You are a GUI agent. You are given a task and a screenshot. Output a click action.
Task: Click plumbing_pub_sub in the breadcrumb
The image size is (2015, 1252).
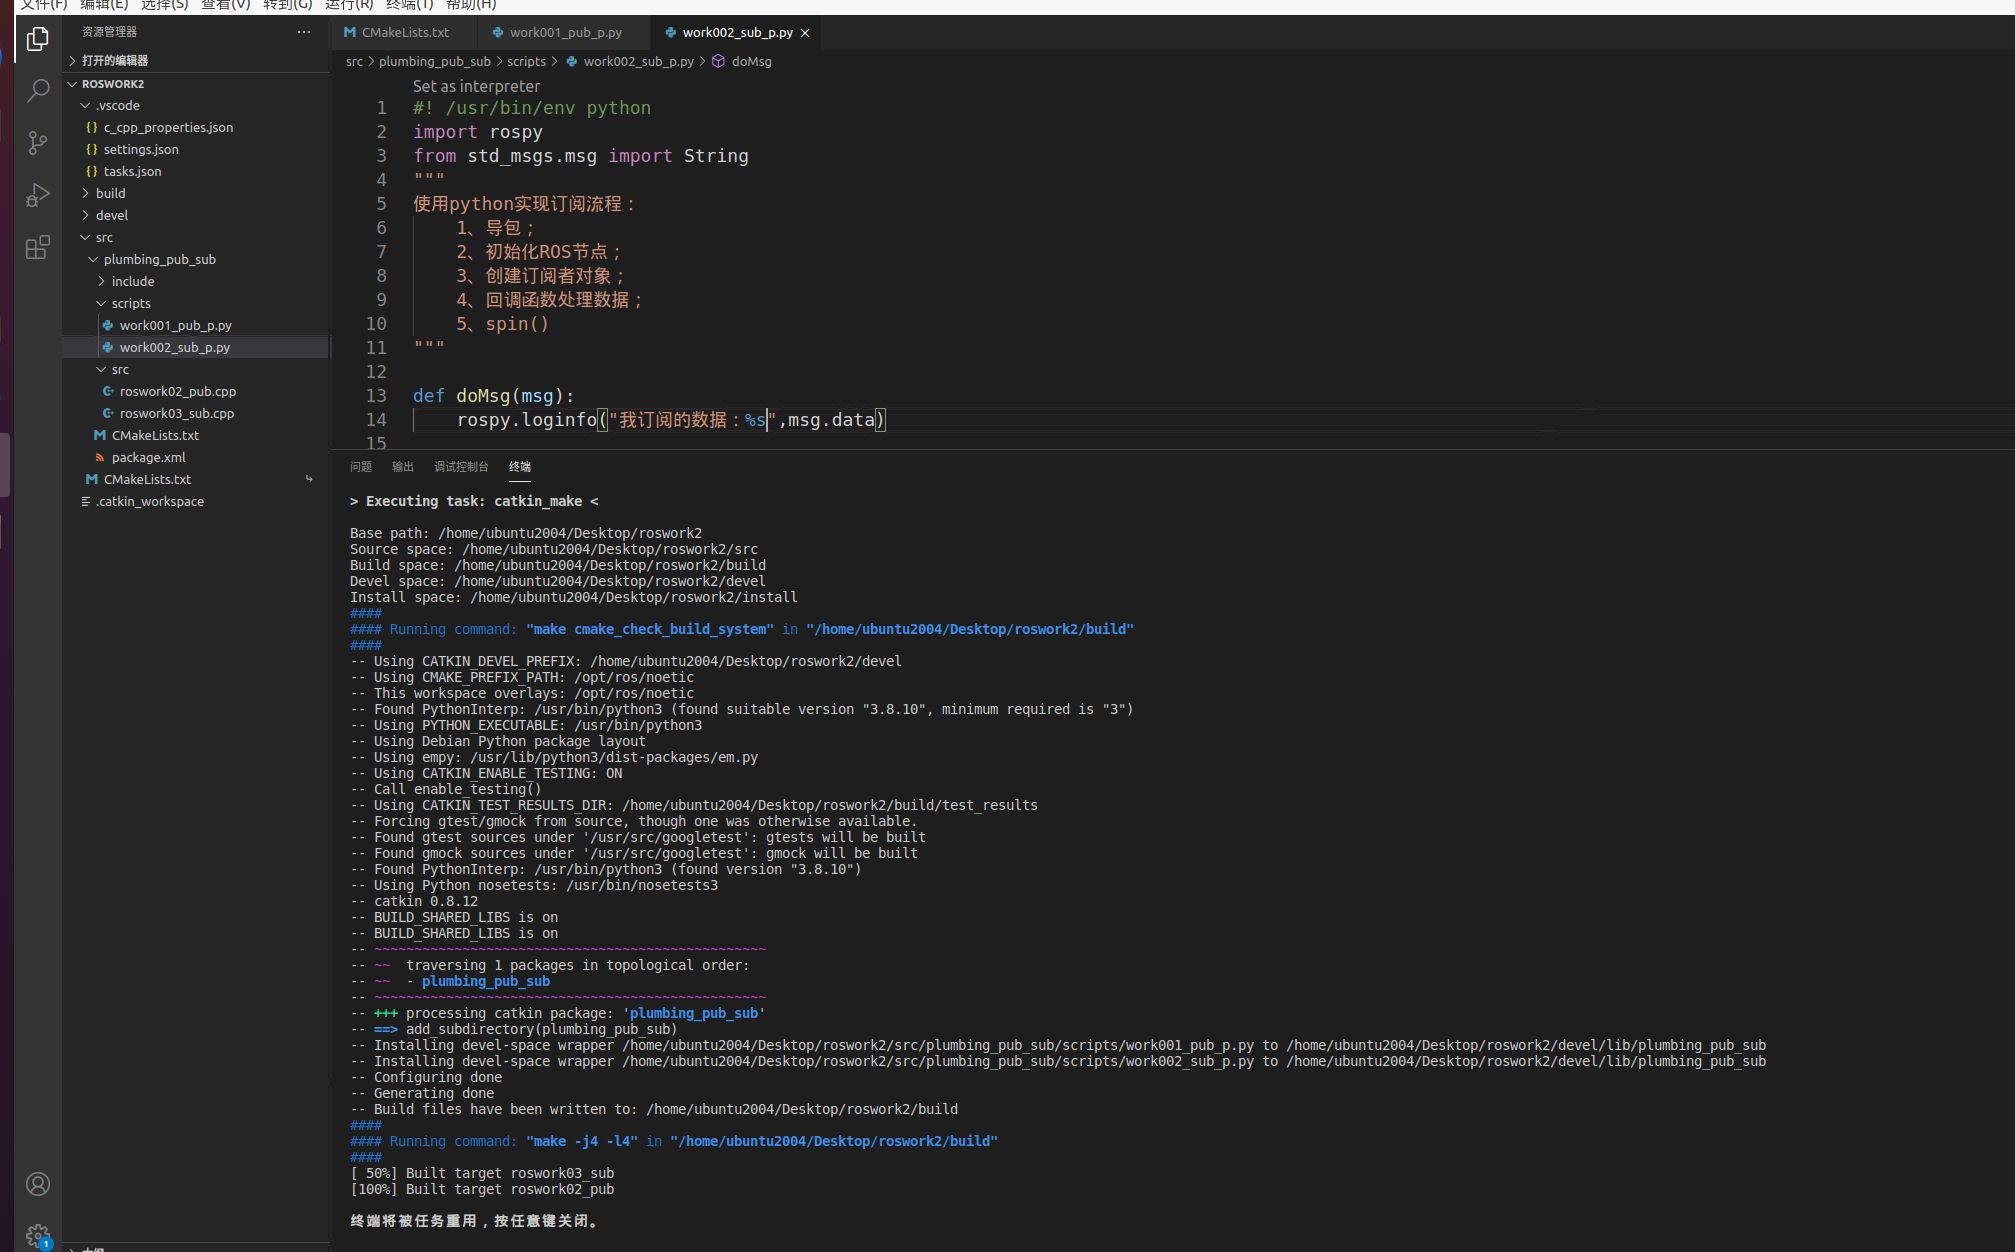(x=434, y=61)
